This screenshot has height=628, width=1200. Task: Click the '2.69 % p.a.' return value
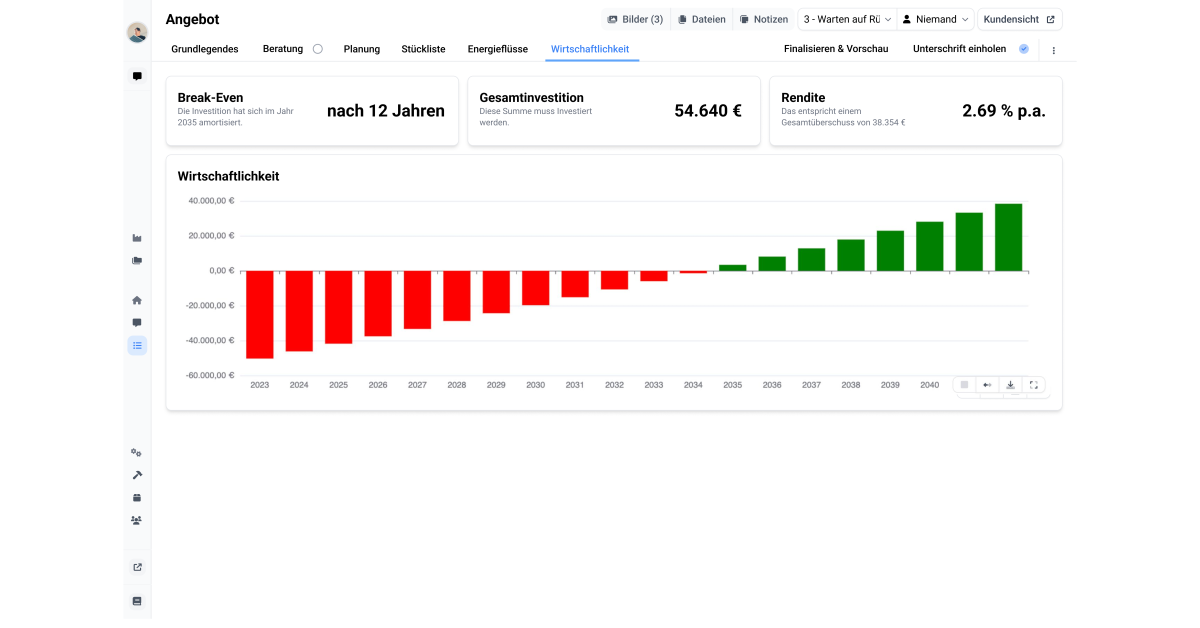click(1004, 111)
